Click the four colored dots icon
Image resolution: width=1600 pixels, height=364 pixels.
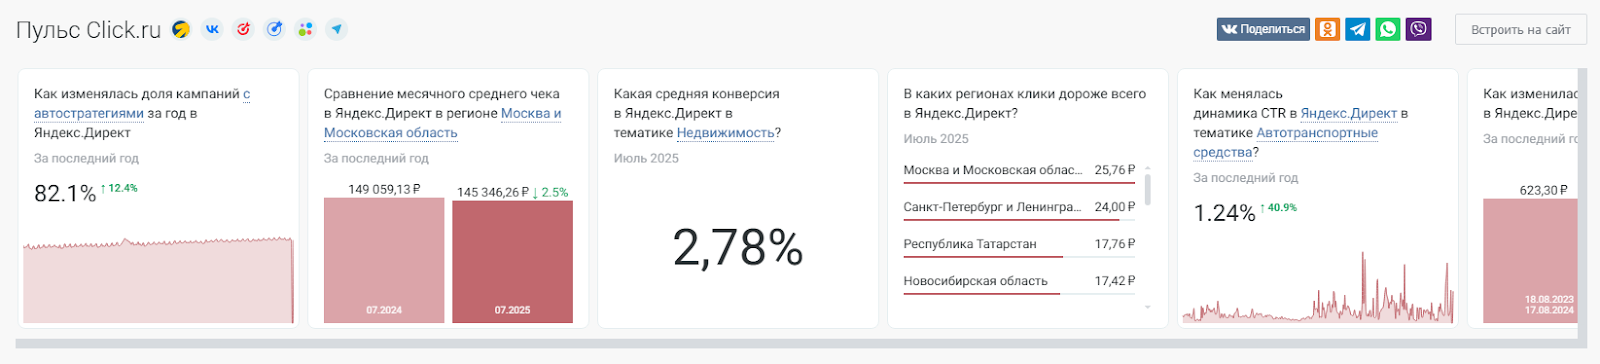pos(305,29)
